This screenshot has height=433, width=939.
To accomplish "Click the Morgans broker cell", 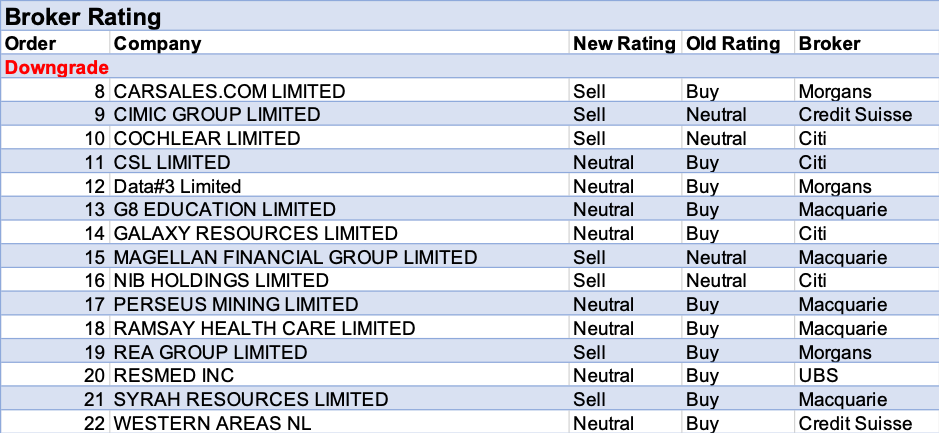I will [x=835, y=352].
